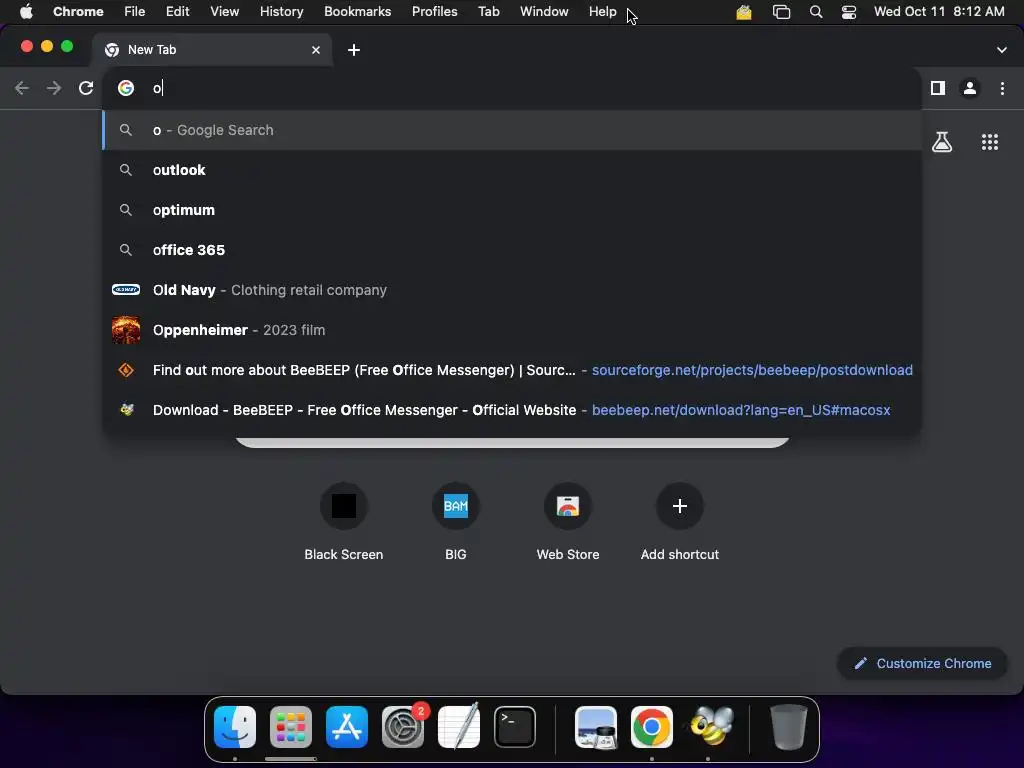Image resolution: width=1024 pixels, height=768 pixels.
Task: Open the Profiles menu
Action: click(x=435, y=12)
